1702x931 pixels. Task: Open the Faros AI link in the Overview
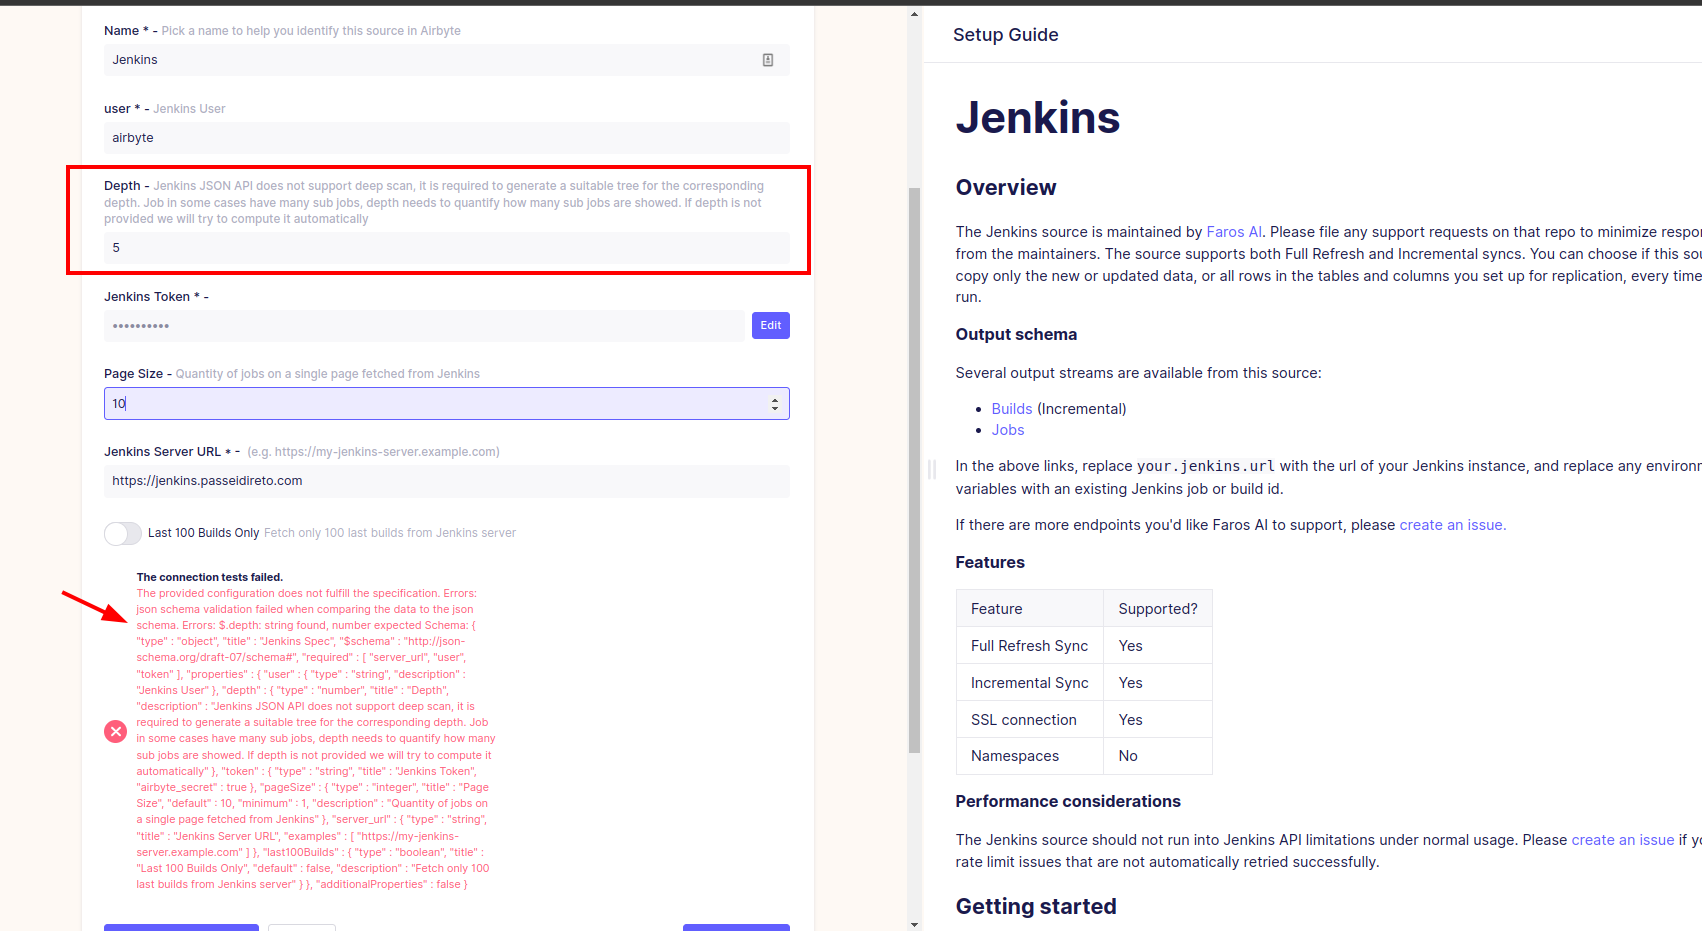pyautogui.click(x=1234, y=231)
